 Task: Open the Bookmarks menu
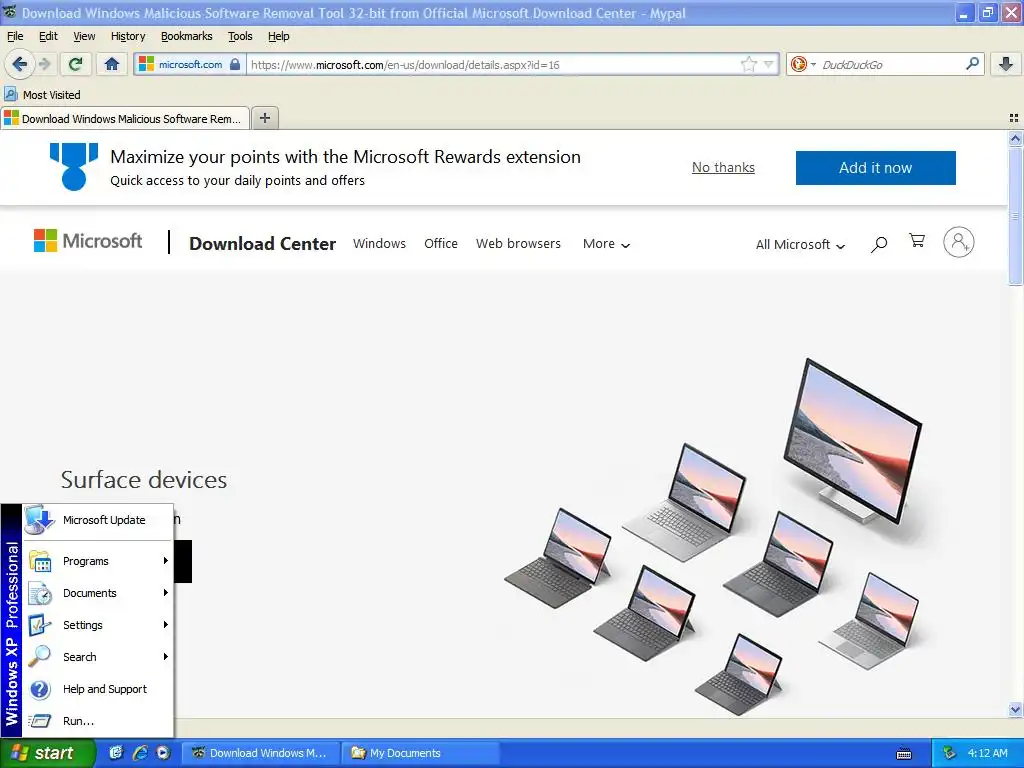point(187,36)
